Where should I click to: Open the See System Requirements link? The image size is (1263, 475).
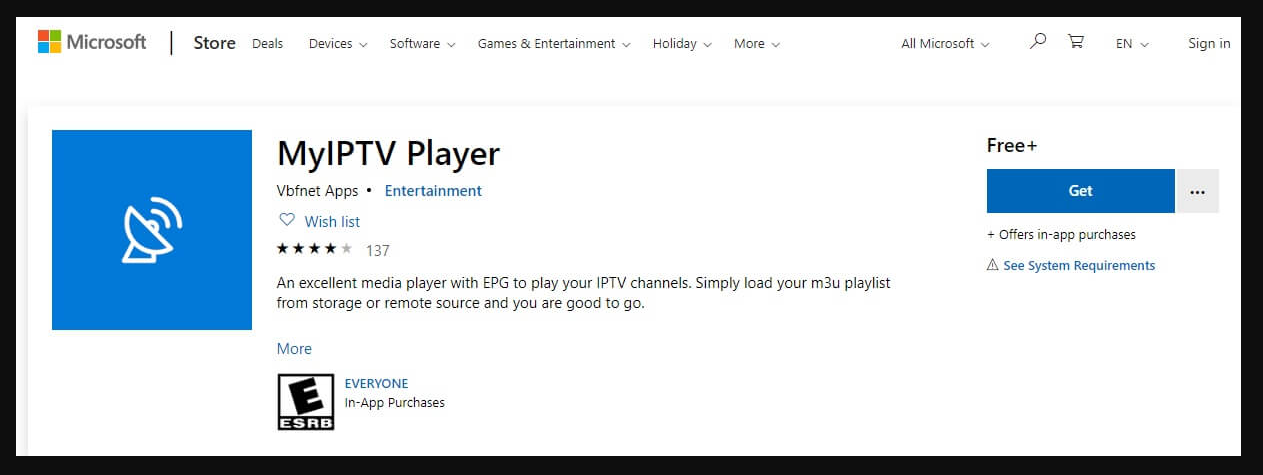pyautogui.click(x=1079, y=265)
